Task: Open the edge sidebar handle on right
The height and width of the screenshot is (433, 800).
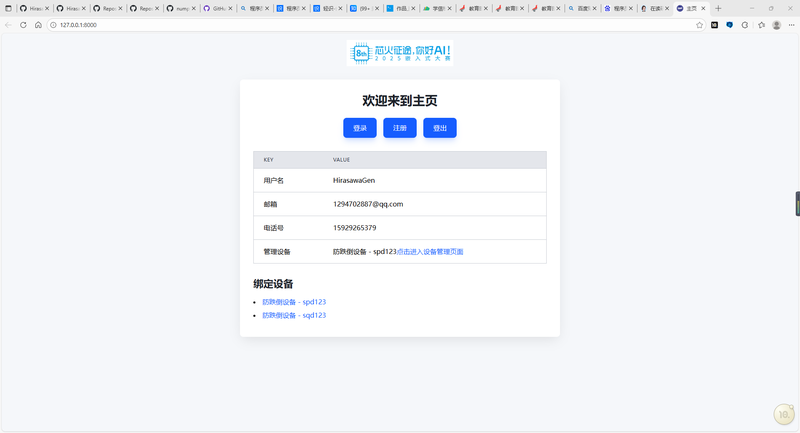Action: pyautogui.click(x=797, y=203)
